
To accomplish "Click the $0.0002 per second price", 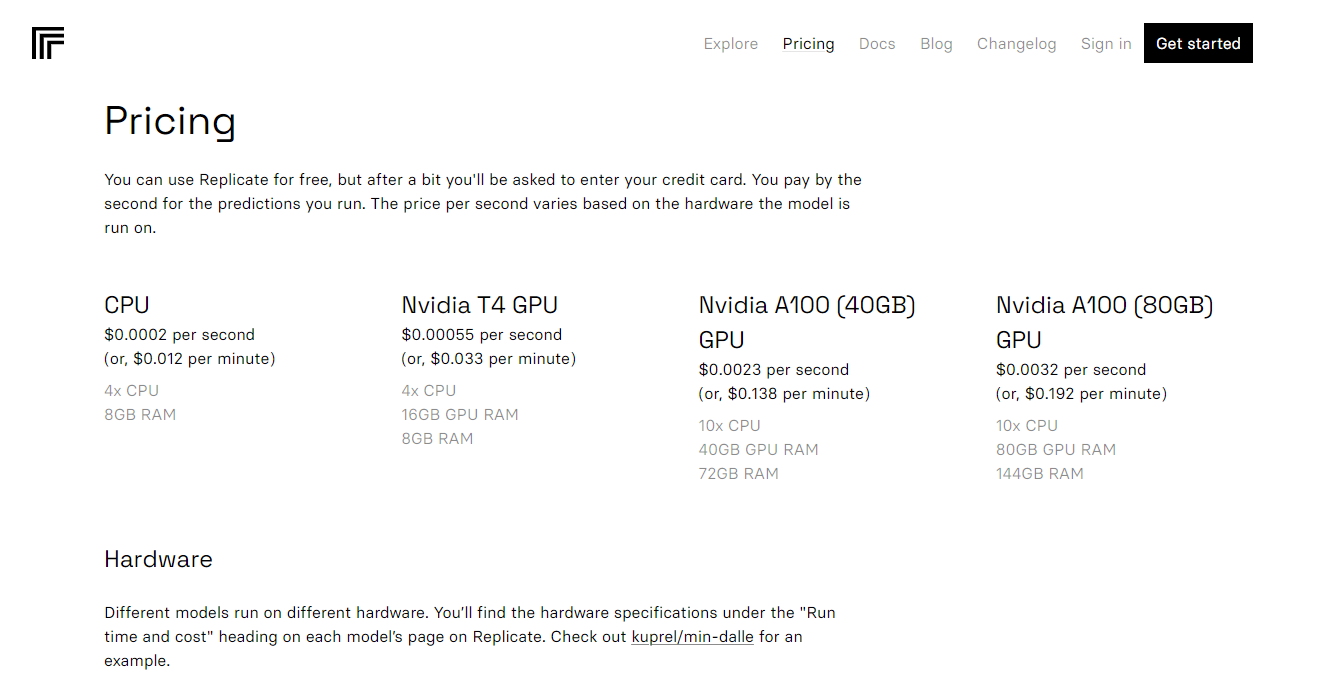I will (179, 335).
